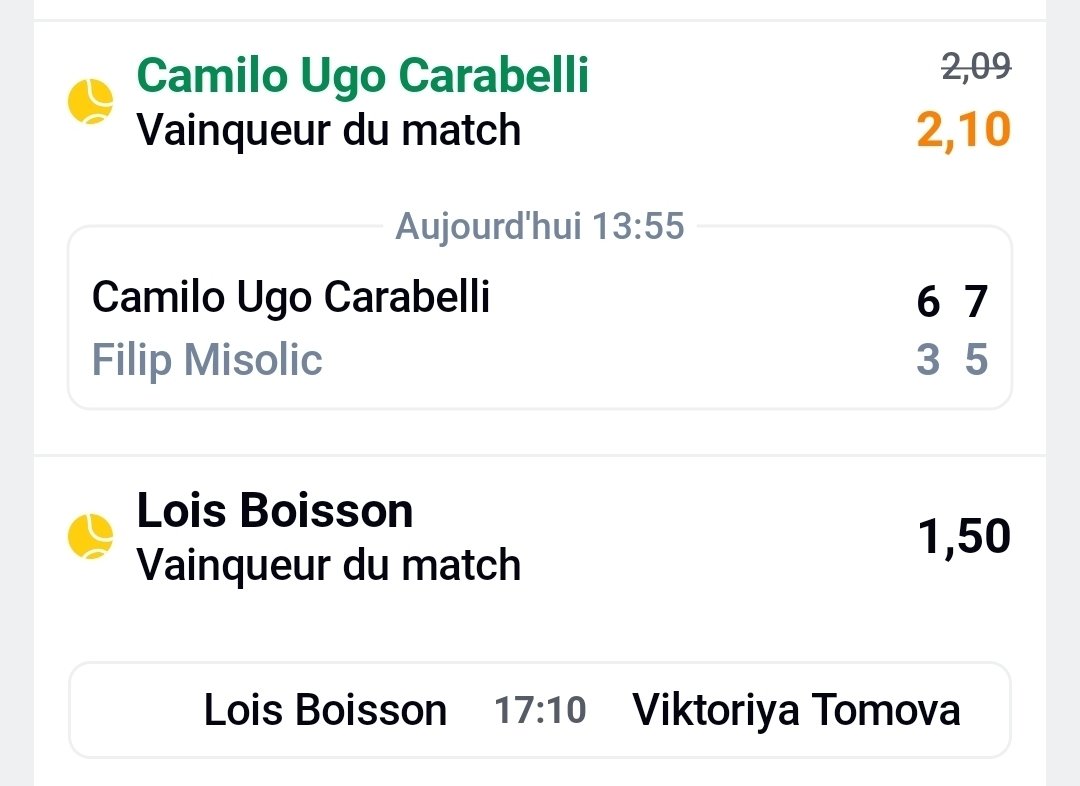Tap the struck-through old odds 2,09

[x=976, y=67]
